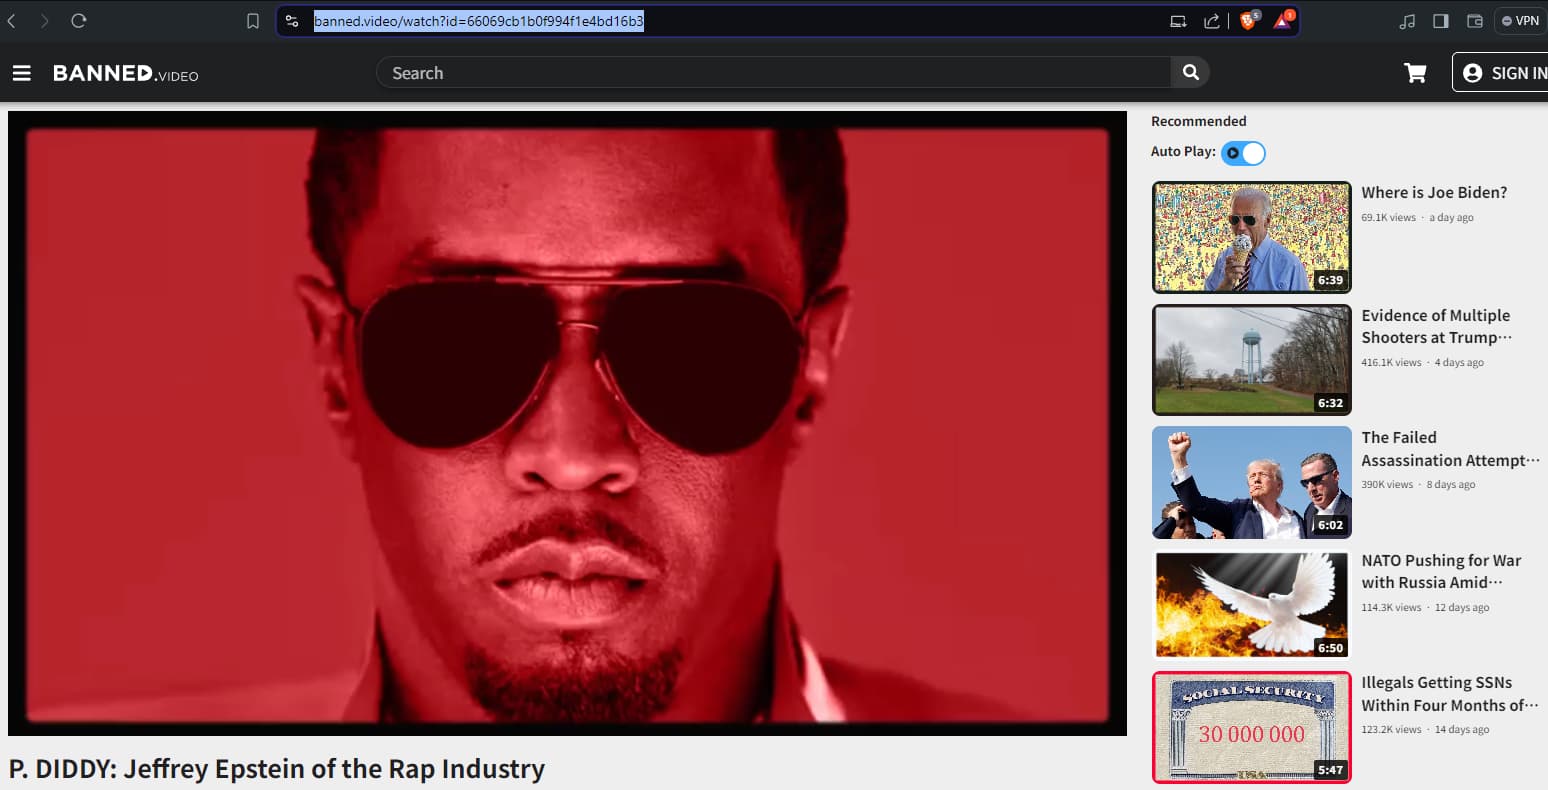Image resolution: width=1548 pixels, height=790 pixels.
Task: Go forward with the browser forward arrow
Action: 44,20
